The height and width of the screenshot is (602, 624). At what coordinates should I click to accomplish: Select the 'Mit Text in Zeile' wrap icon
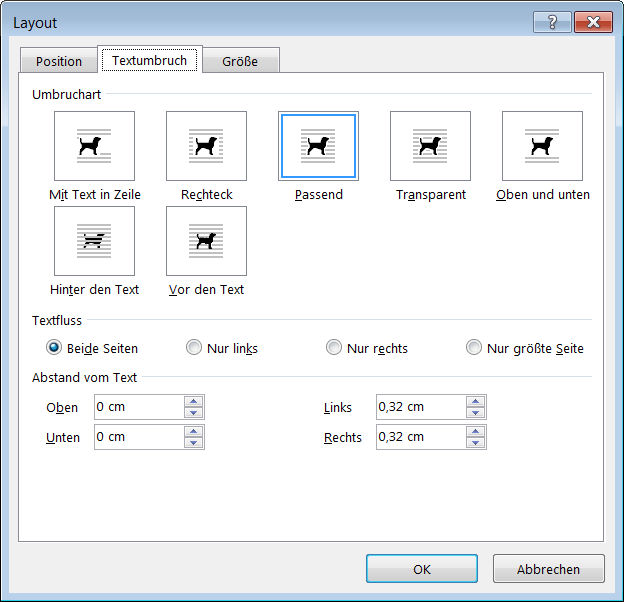click(x=94, y=146)
